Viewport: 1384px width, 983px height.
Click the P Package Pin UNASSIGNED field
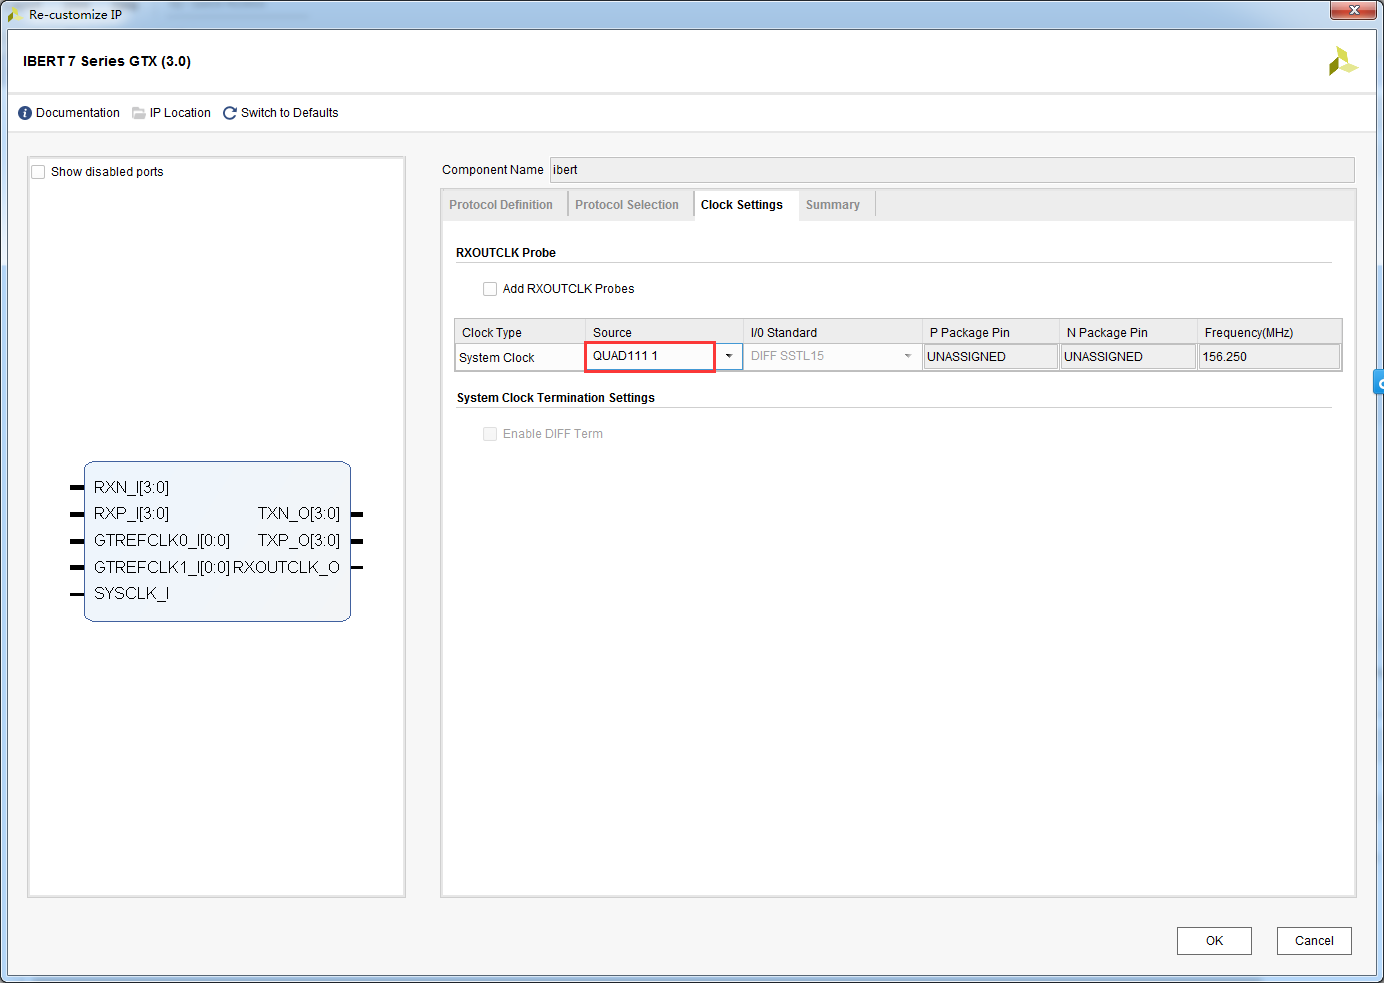990,357
